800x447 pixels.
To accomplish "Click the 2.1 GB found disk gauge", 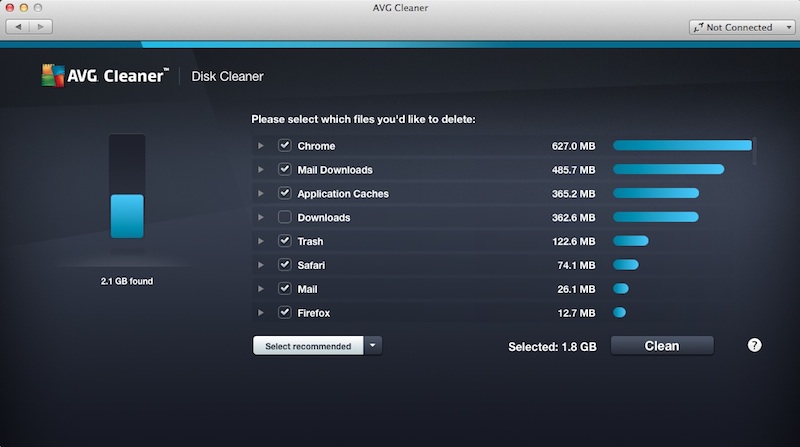I will pos(127,186).
